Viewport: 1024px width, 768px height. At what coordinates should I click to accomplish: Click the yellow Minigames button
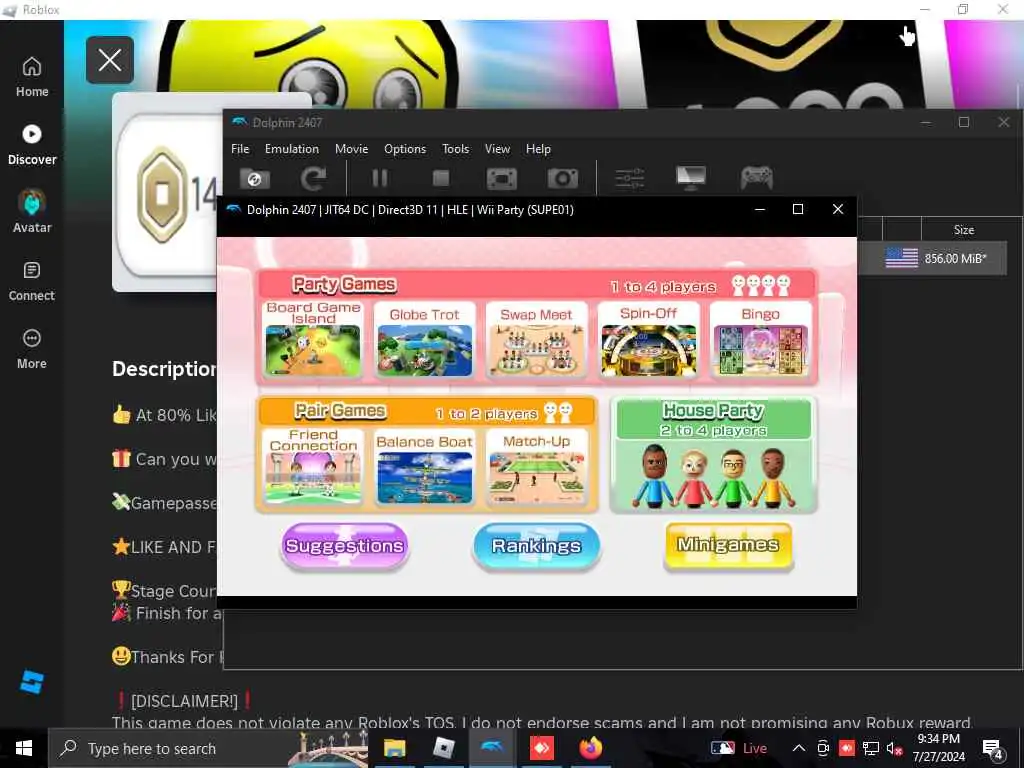tap(728, 545)
